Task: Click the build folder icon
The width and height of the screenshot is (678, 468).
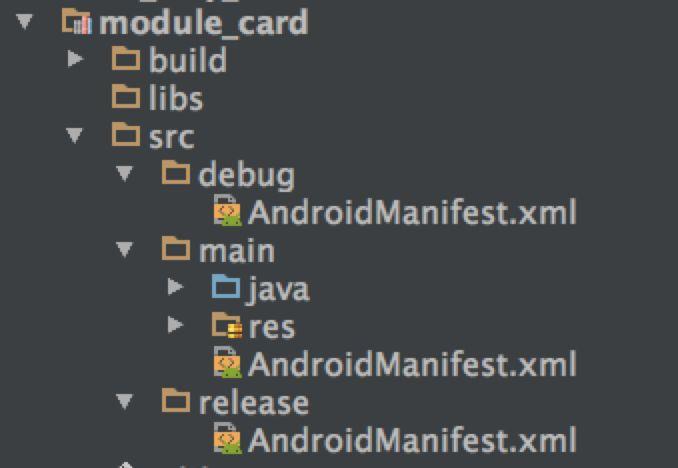Action: 126,58
